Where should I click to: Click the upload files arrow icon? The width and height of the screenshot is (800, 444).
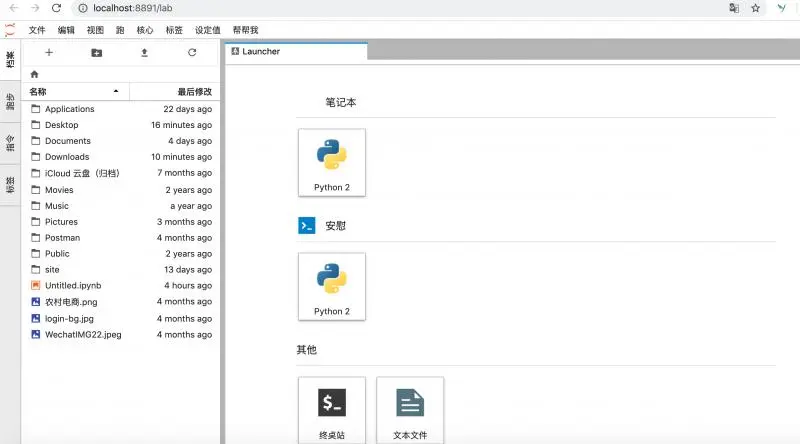144,53
